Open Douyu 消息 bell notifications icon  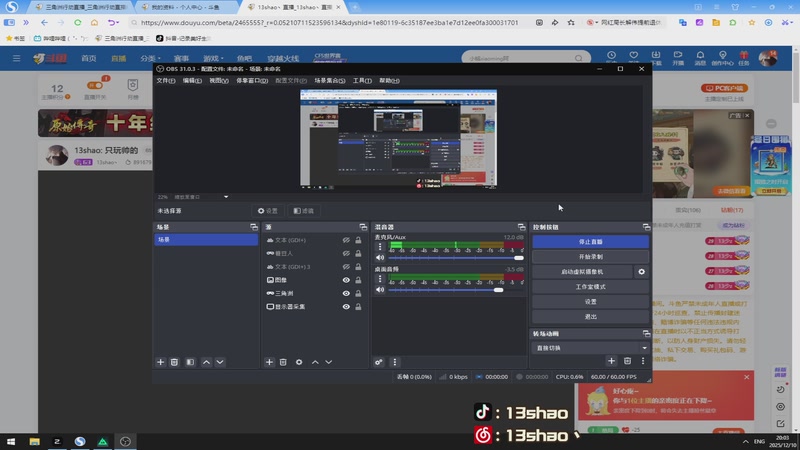click(700, 58)
